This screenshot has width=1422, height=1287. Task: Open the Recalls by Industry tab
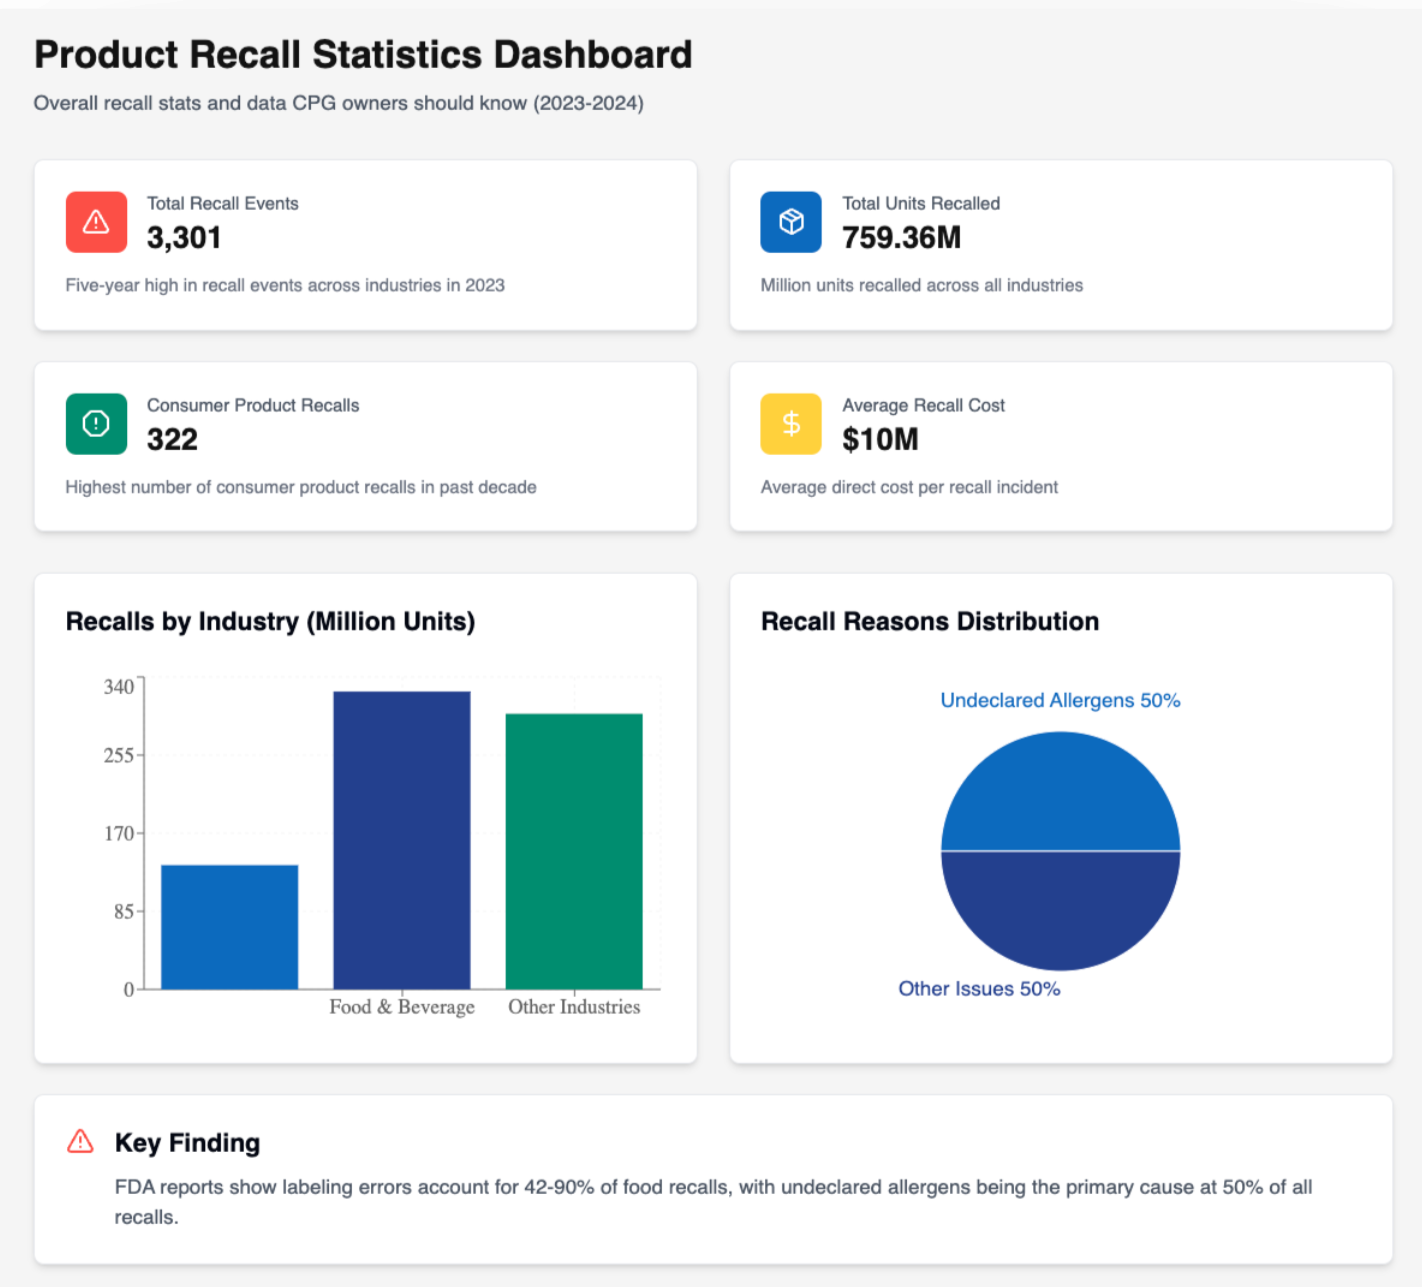click(270, 621)
